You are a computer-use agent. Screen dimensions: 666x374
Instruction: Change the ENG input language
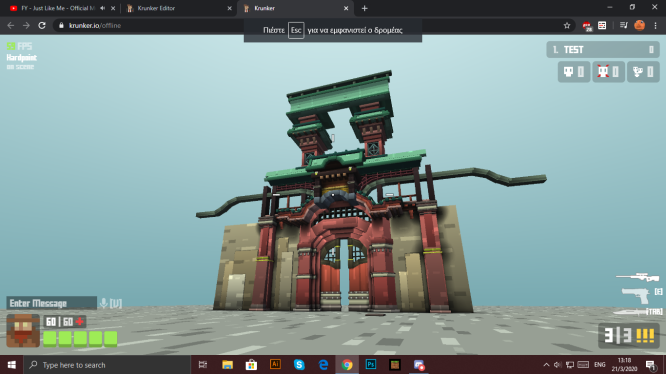[600, 365]
